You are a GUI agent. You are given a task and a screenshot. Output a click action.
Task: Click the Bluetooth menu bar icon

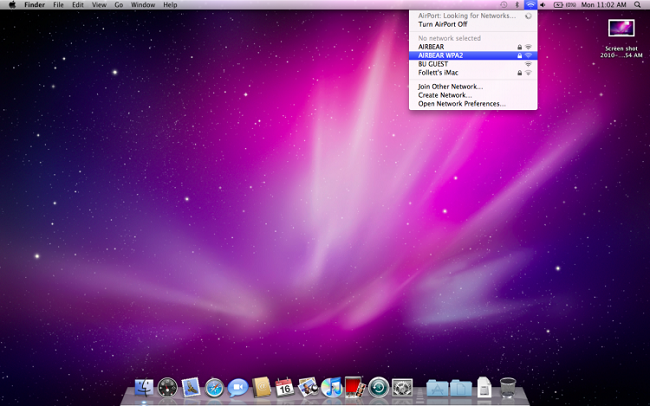coord(517,5)
